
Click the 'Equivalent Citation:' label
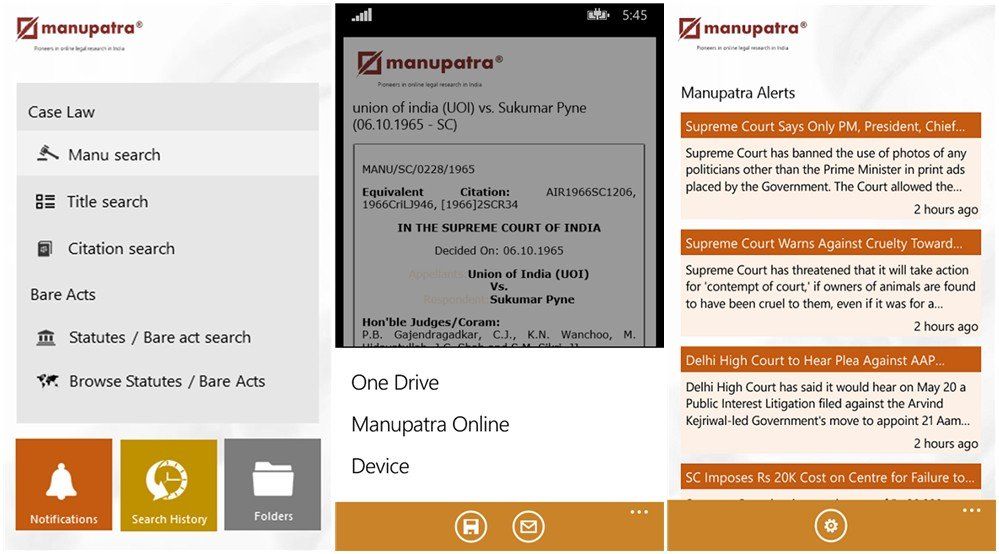coord(436,192)
